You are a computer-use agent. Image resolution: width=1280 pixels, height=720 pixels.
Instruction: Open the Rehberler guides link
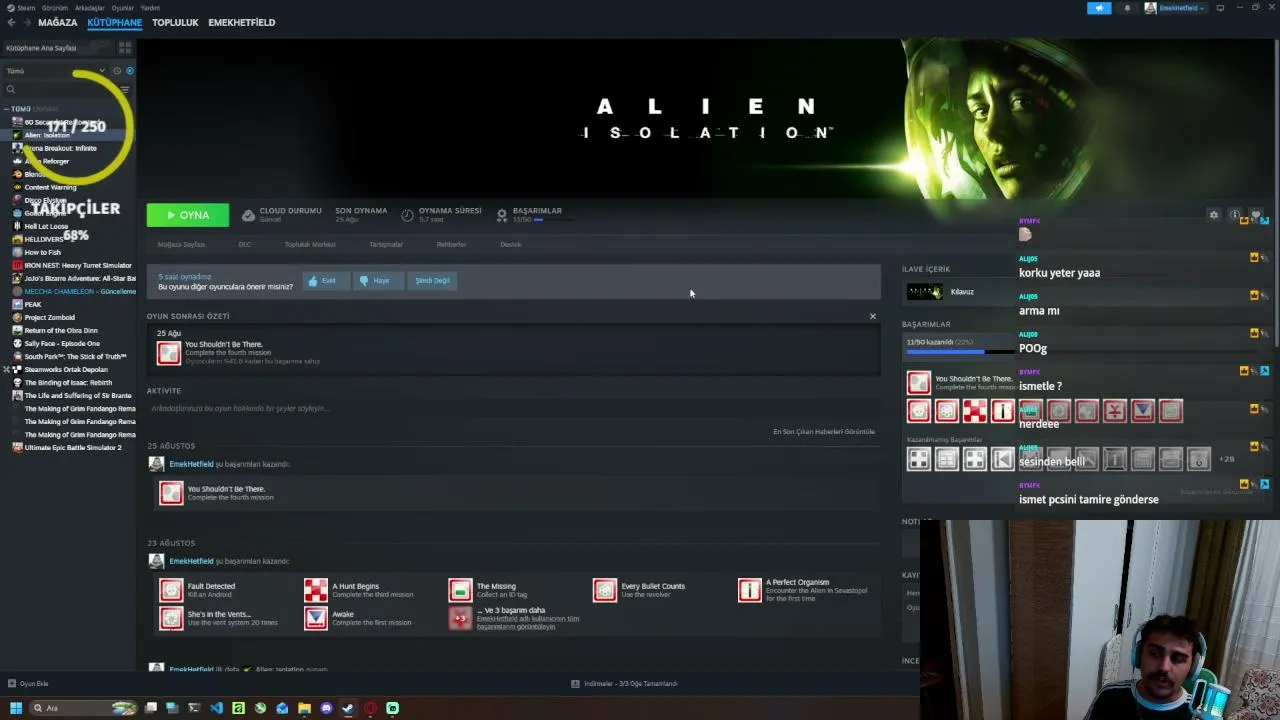coord(451,244)
